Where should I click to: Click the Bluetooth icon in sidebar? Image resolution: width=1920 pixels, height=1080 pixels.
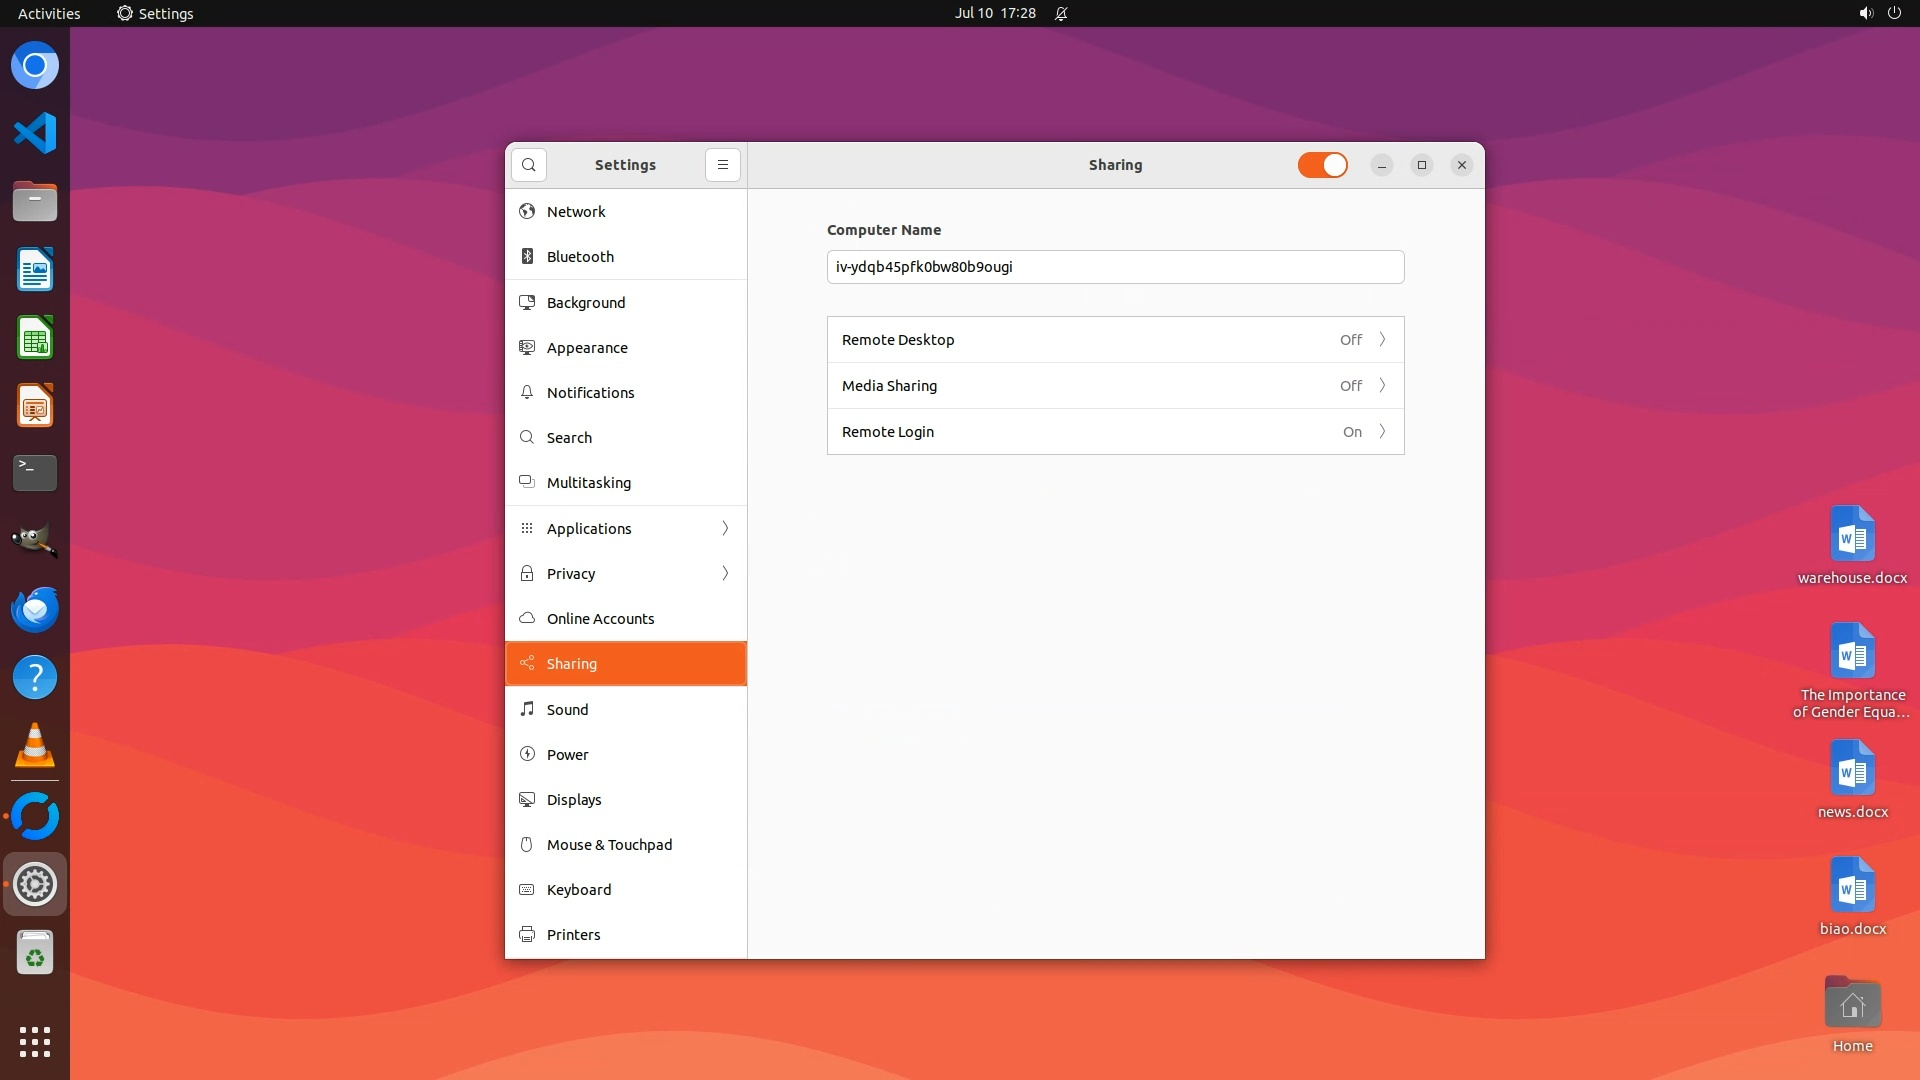click(527, 257)
